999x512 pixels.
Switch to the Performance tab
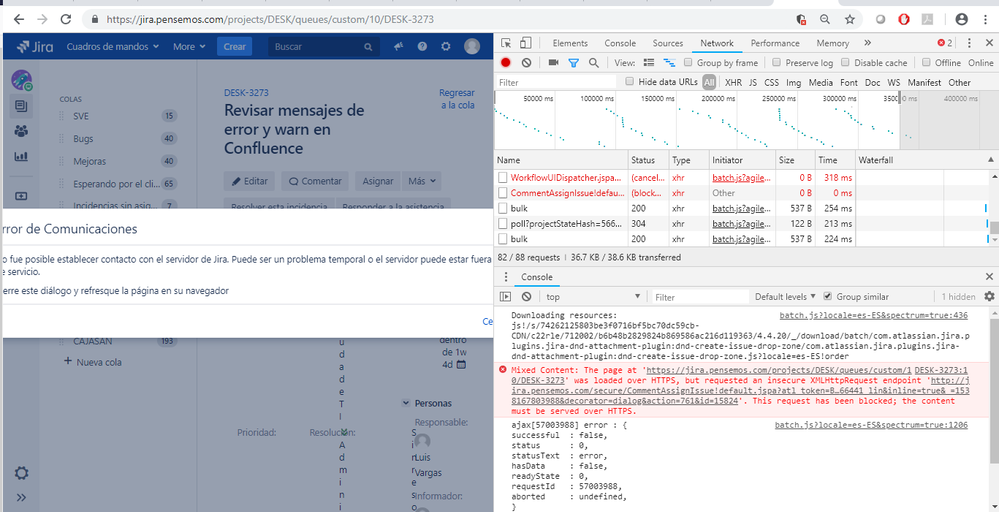[x=775, y=43]
